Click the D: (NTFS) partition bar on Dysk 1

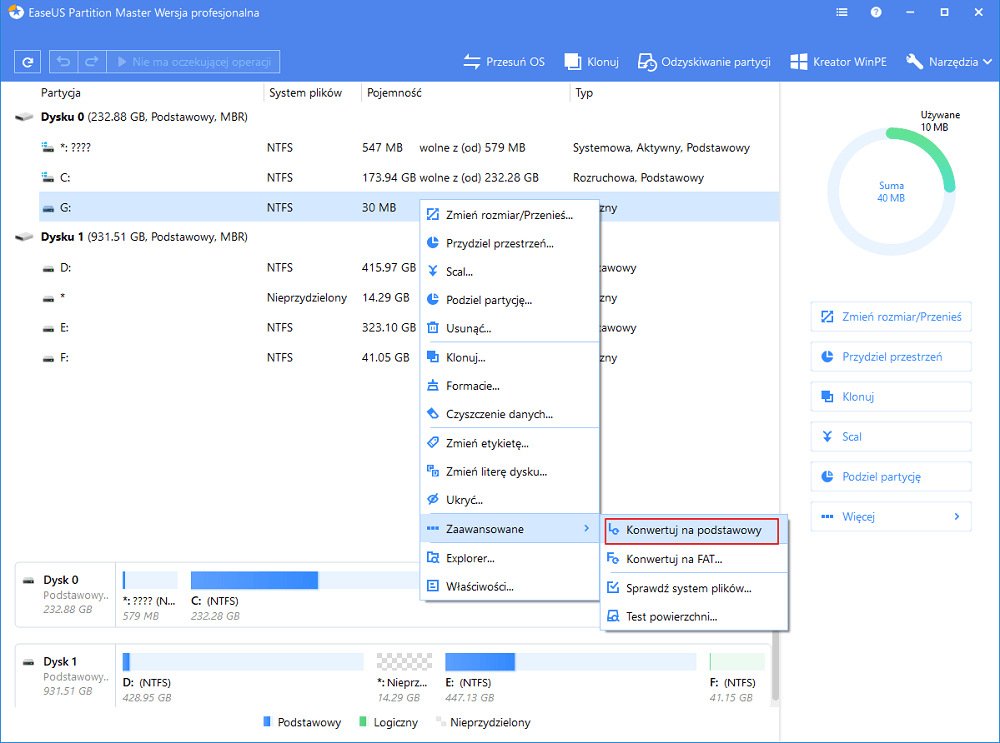243,662
